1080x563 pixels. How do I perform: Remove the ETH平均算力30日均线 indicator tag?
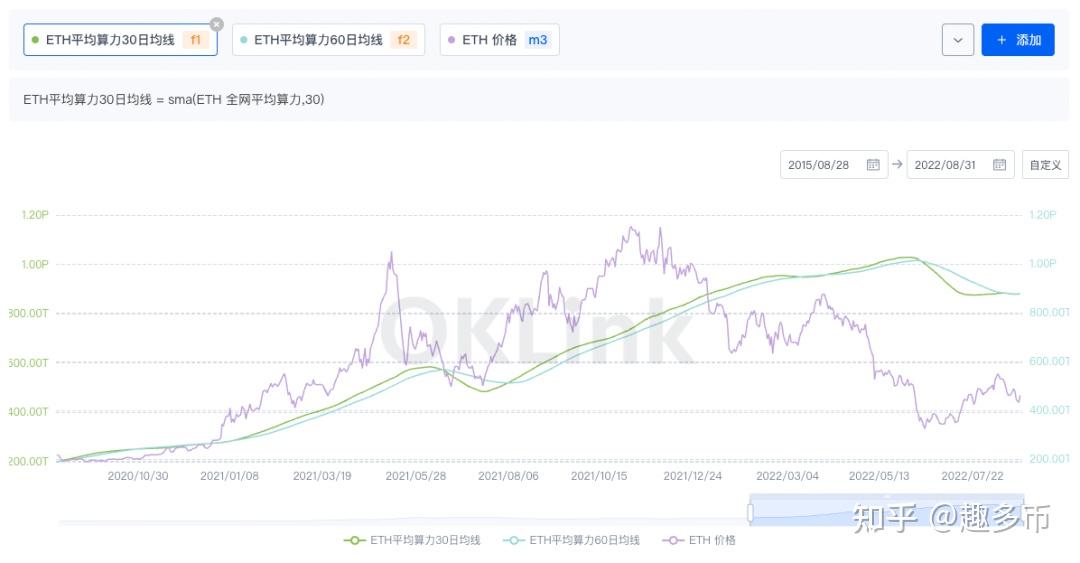click(217, 24)
